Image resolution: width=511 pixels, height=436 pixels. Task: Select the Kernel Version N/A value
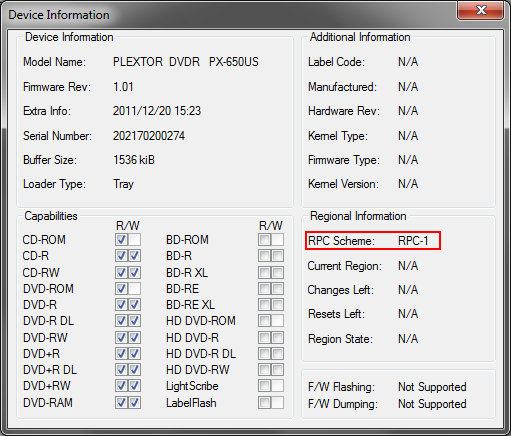(x=408, y=184)
